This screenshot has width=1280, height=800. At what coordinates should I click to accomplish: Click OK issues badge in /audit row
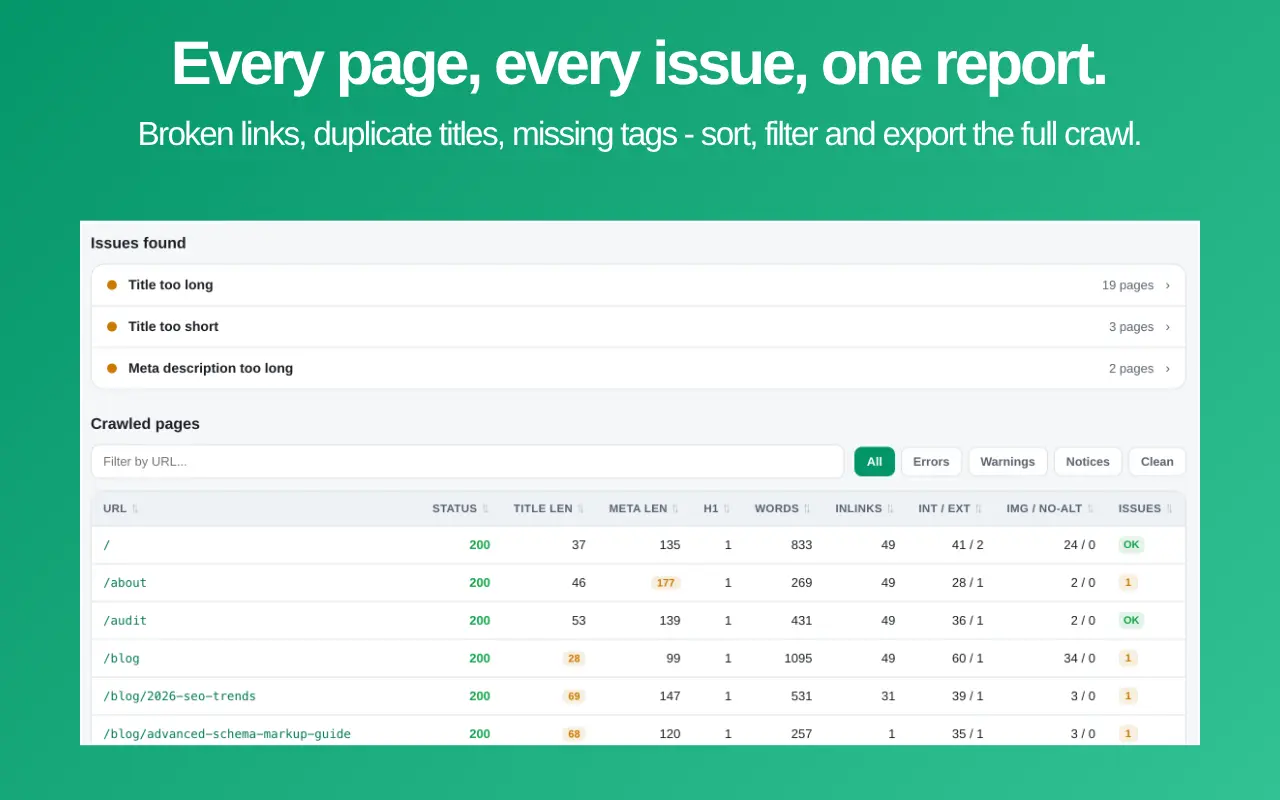1131,621
